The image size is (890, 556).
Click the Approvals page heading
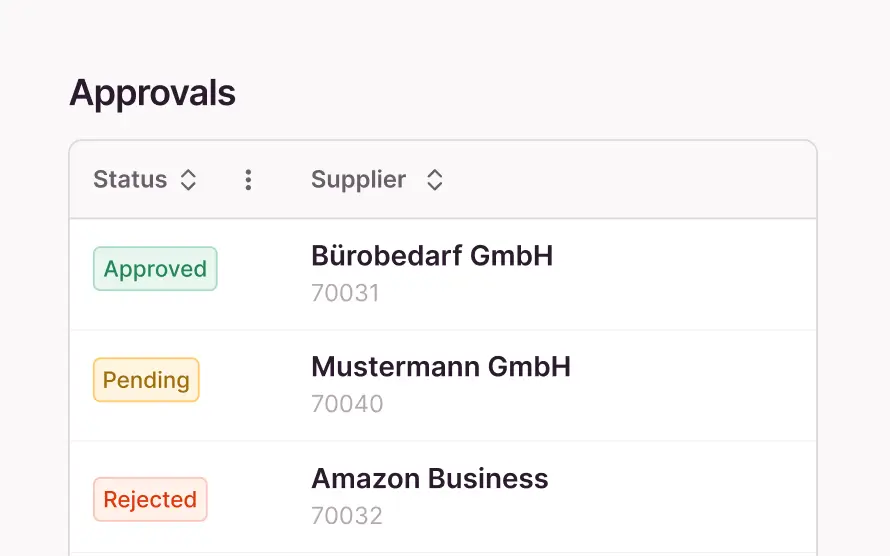[x=152, y=93]
